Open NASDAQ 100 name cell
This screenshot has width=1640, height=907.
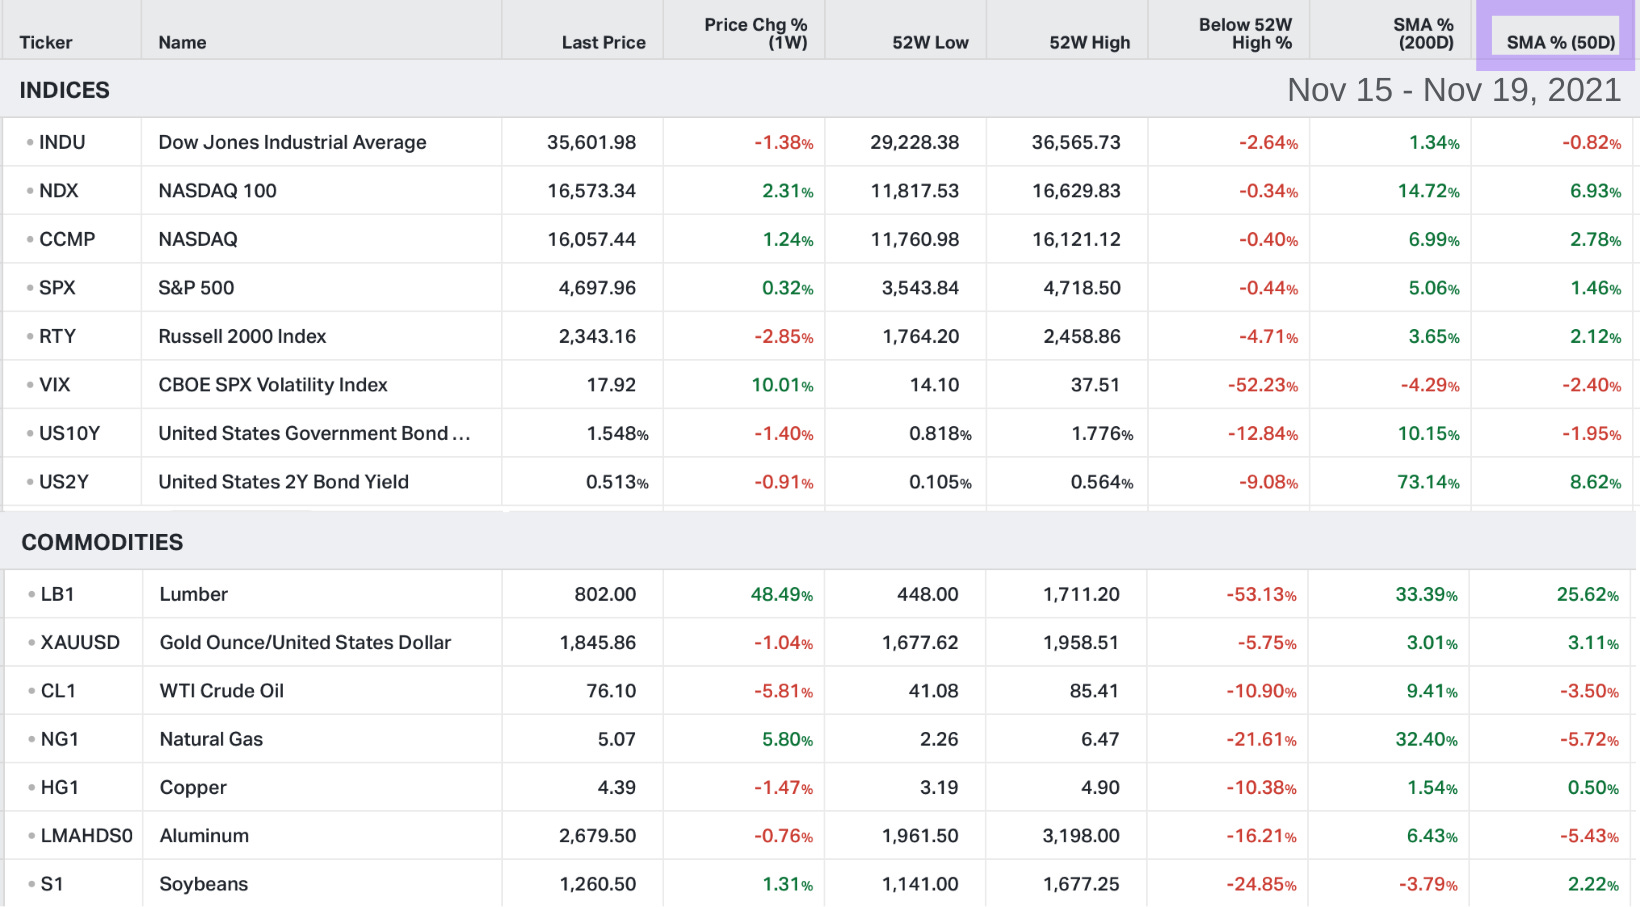click(x=217, y=190)
